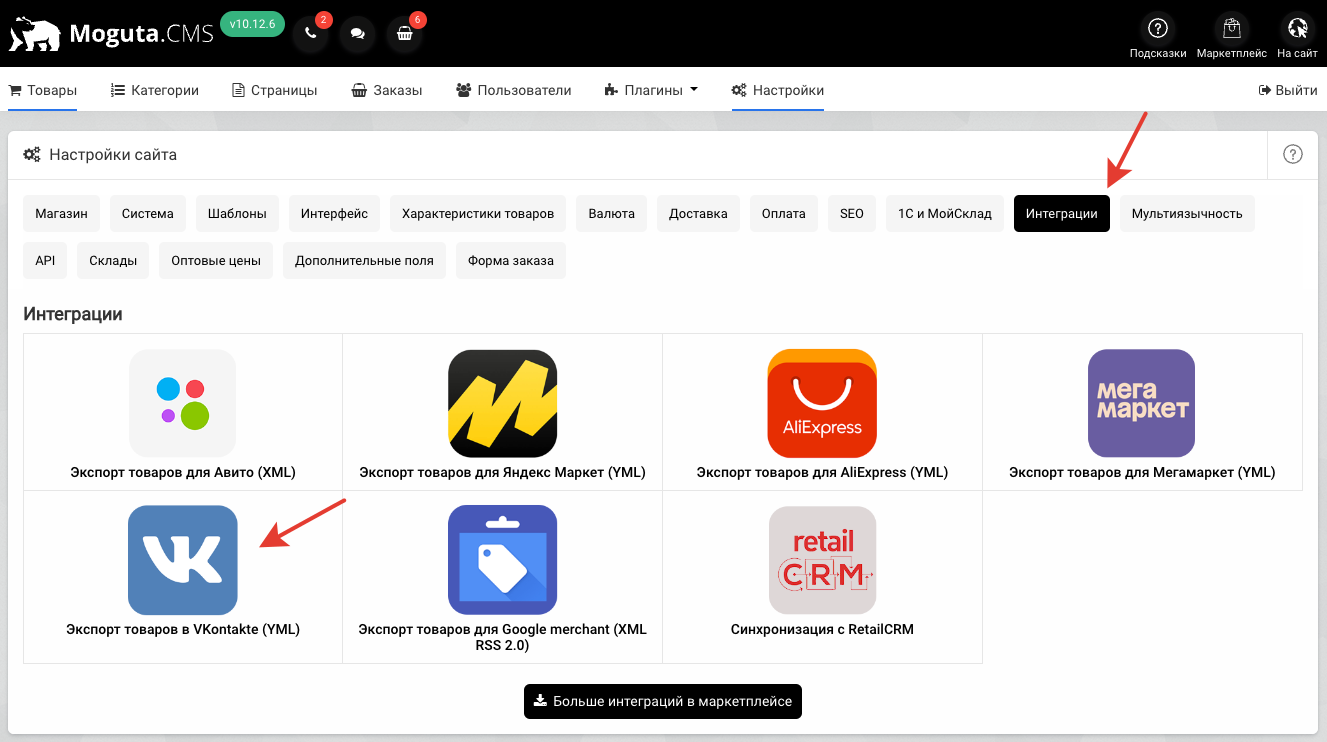Open the Товары menu
1327x742 pixels.
(x=43, y=90)
